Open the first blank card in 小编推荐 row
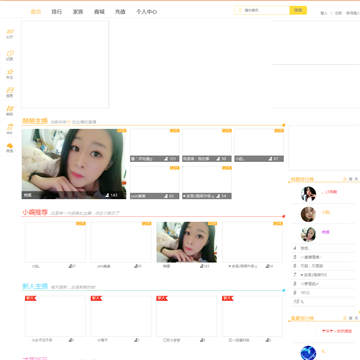 tap(55, 242)
